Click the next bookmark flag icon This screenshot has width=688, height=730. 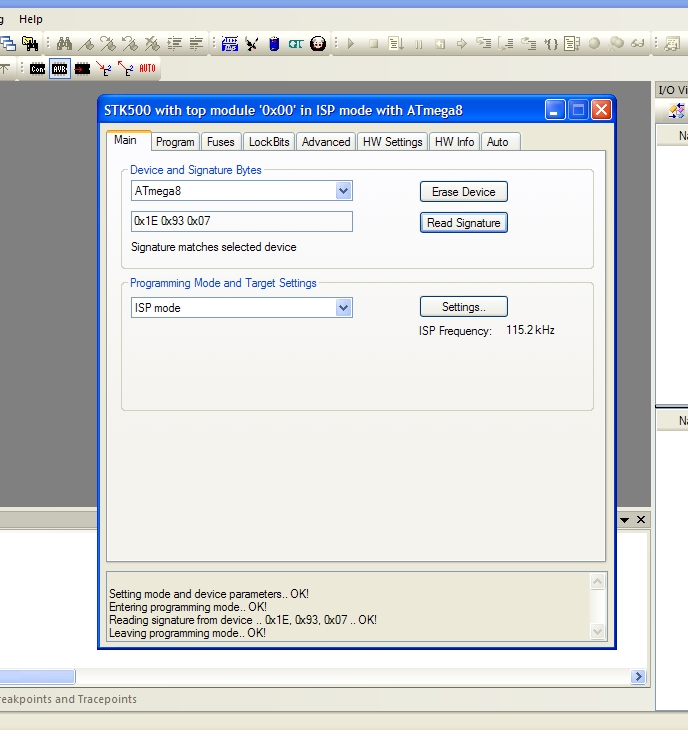coord(108,44)
